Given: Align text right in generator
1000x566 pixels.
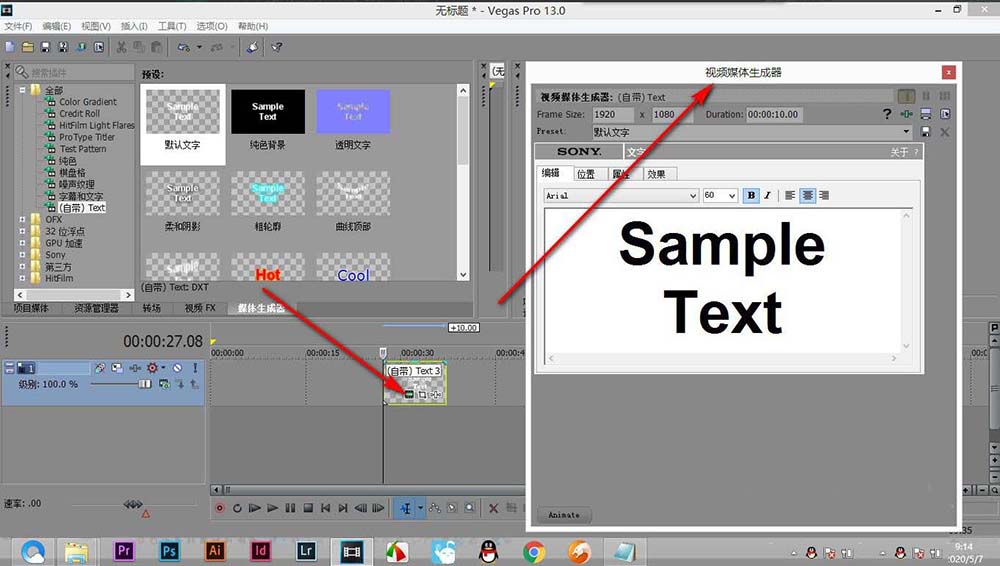Looking at the screenshot, I should click(824, 195).
